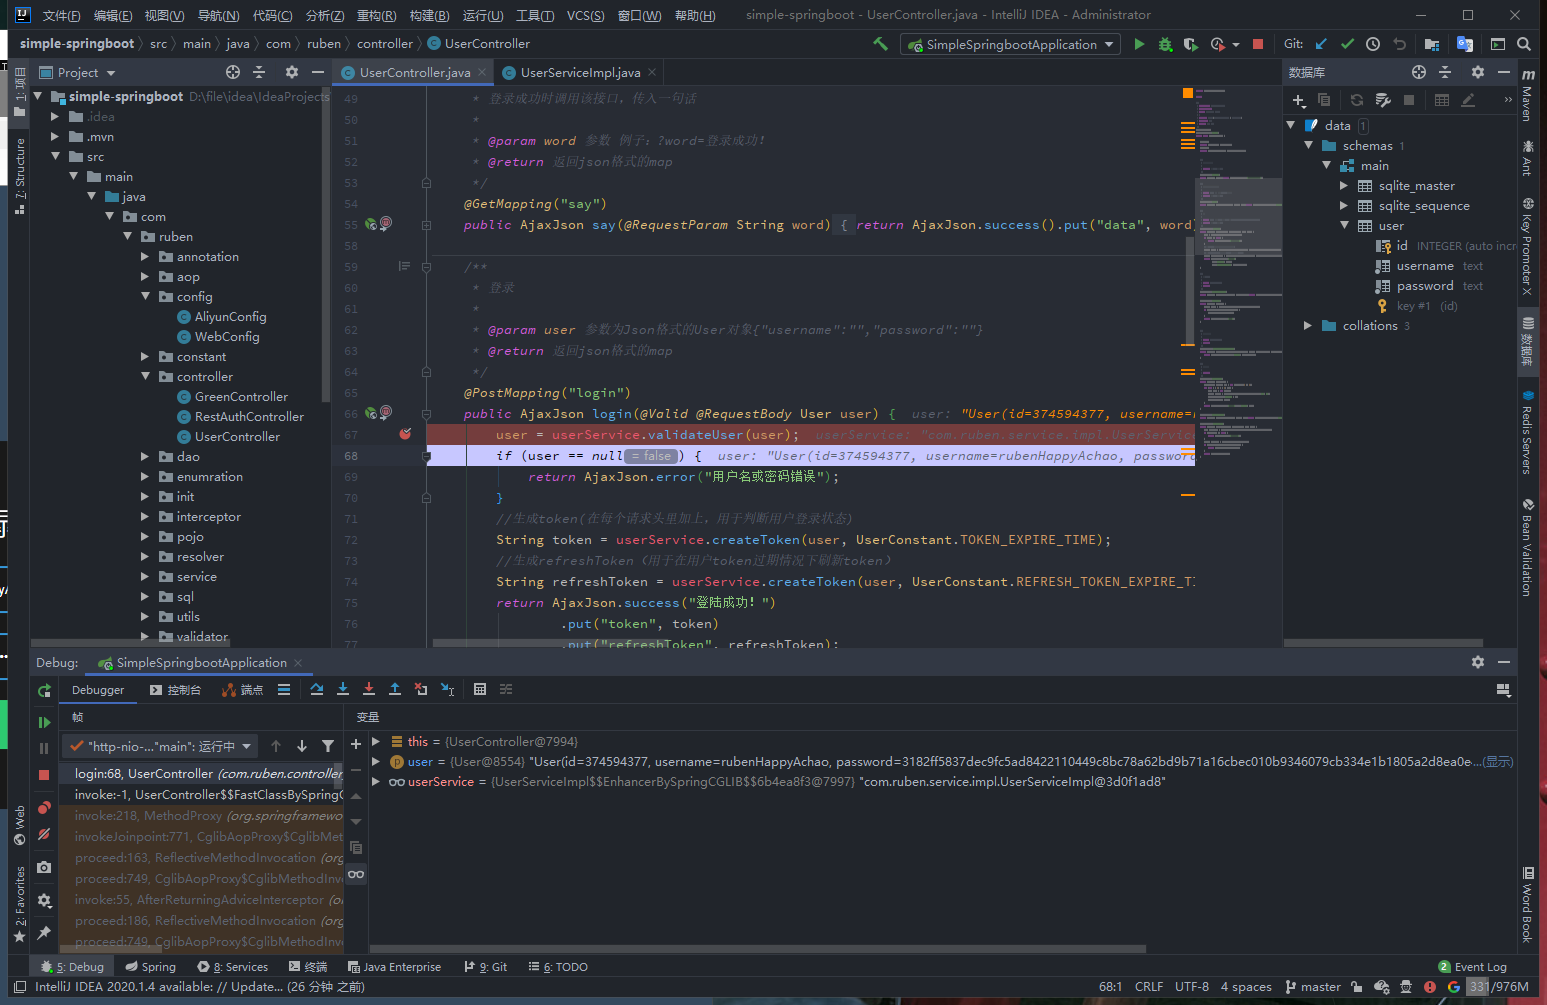Switch to the UserServiceImpl.java editor tab
Screen dimensions: 1547x1005
click(x=579, y=72)
